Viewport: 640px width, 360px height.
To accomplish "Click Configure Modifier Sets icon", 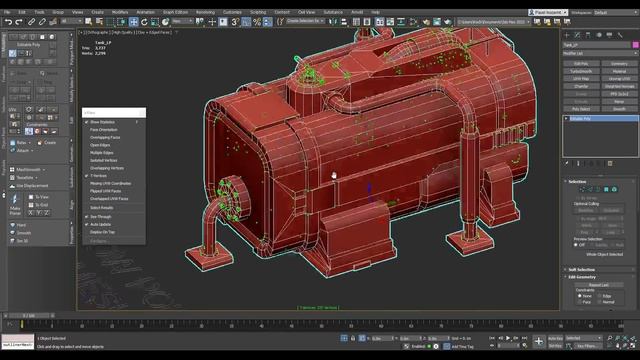I will coord(610,163).
